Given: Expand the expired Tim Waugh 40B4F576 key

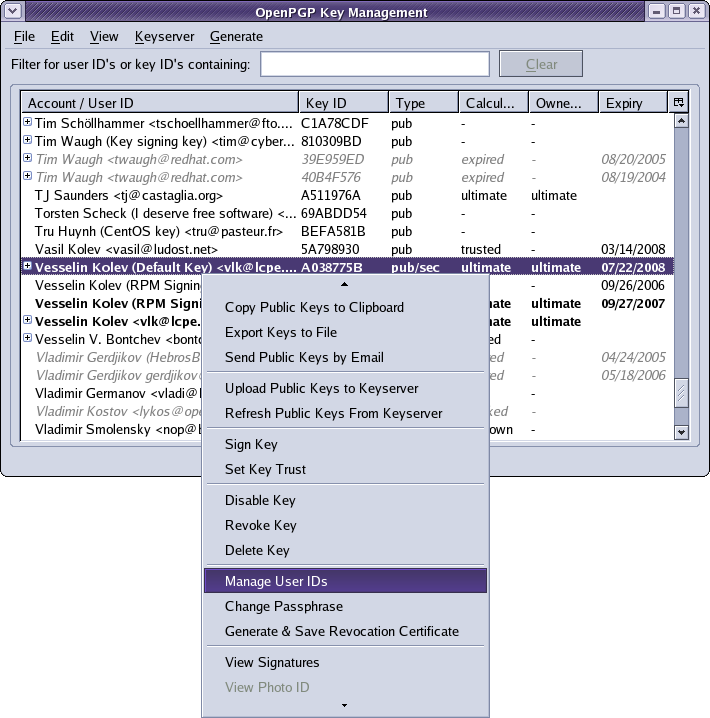Looking at the screenshot, I should [x=27, y=175].
